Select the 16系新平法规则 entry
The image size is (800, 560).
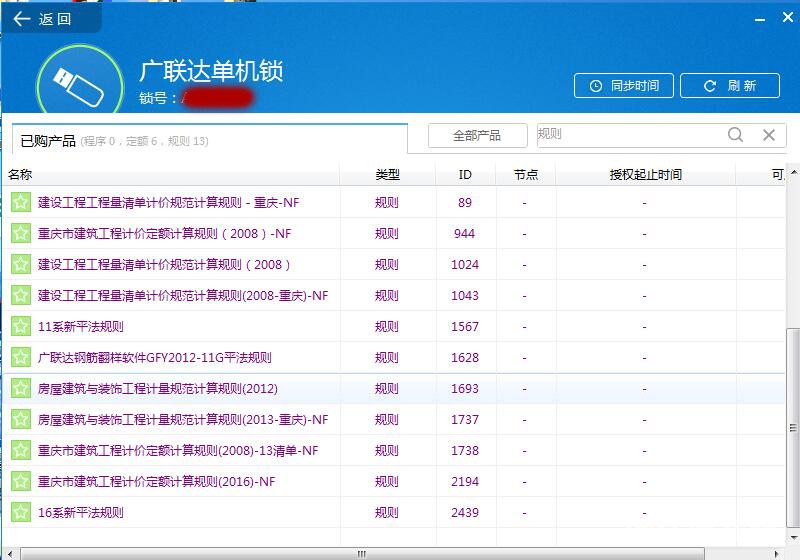pyautogui.click(x=81, y=513)
